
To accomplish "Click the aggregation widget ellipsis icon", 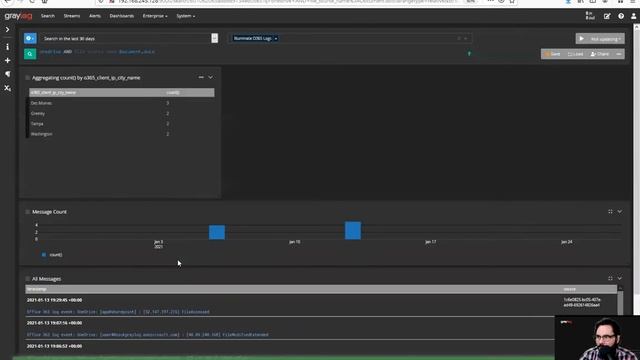I will [x=201, y=77].
